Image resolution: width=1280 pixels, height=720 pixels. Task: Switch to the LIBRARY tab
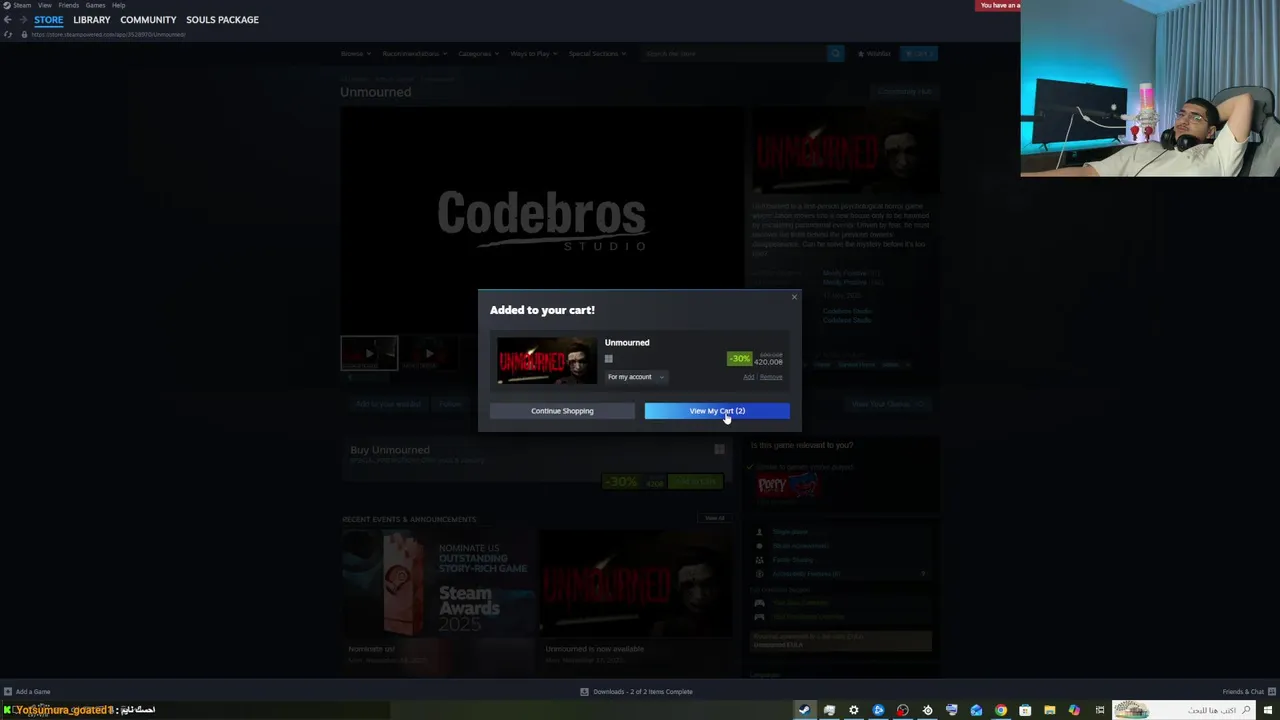92,20
